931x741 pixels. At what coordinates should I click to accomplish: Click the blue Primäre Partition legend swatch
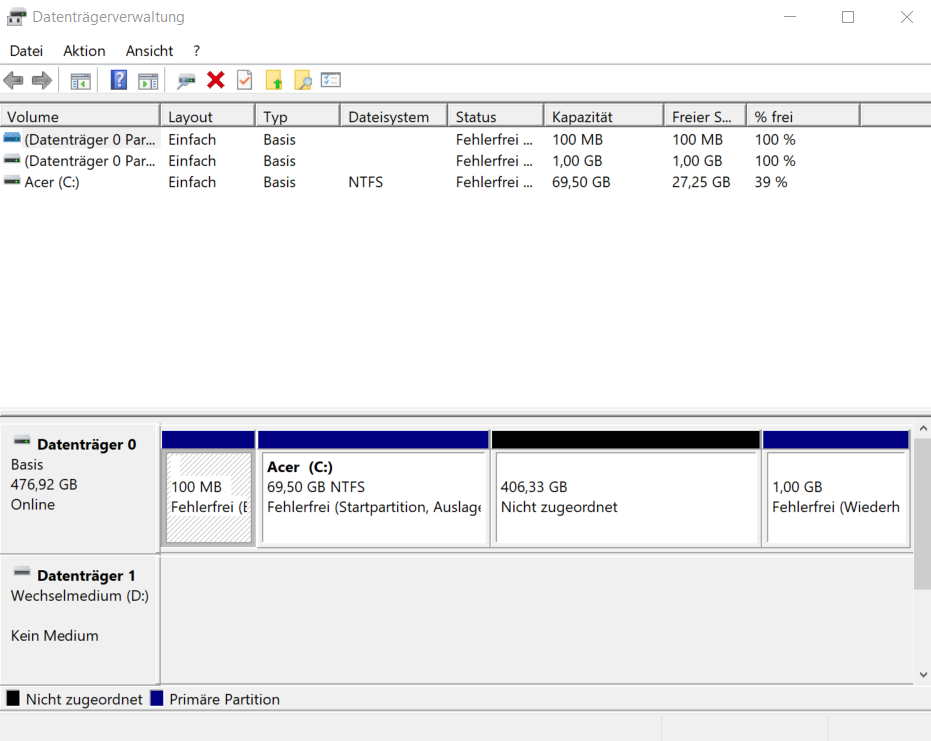157,698
